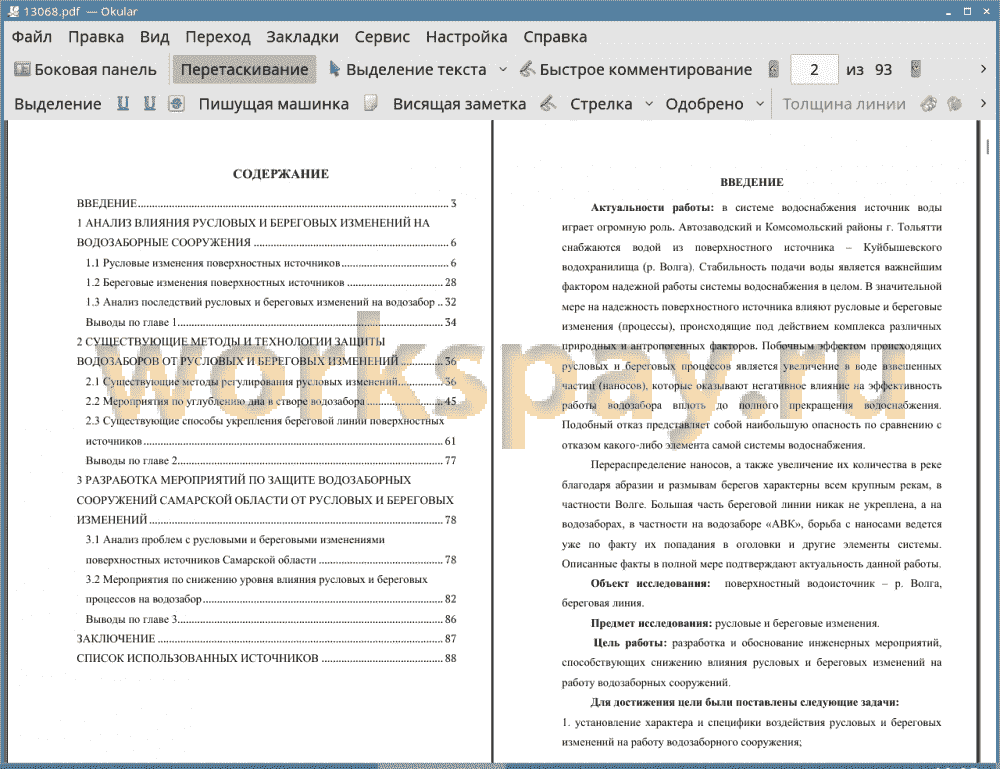This screenshot has height=769, width=1000.
Task: Open the Переход menu
Action: [217, 37]
